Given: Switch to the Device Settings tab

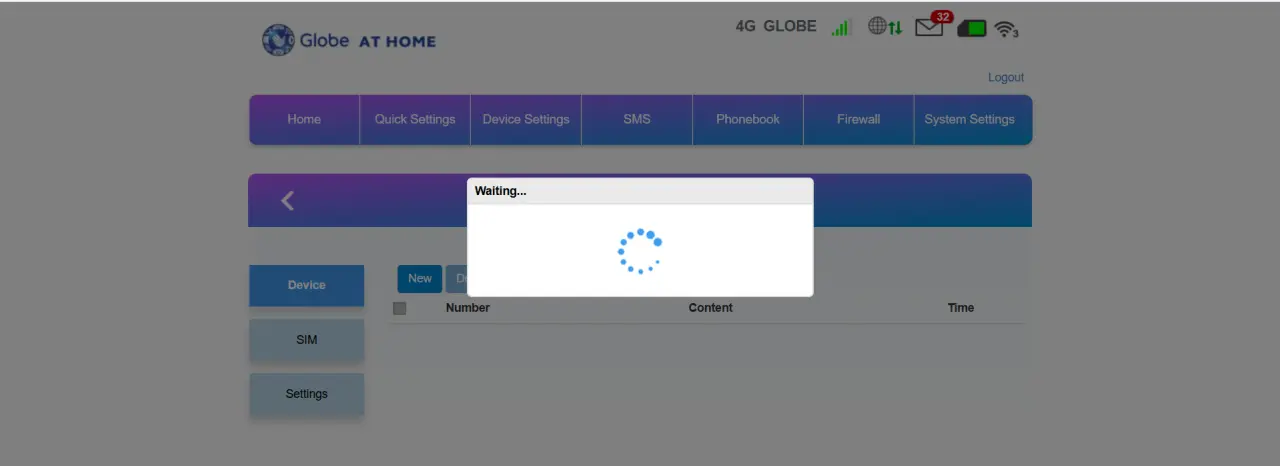Looking at the screenshot, I should click(526, 119).
